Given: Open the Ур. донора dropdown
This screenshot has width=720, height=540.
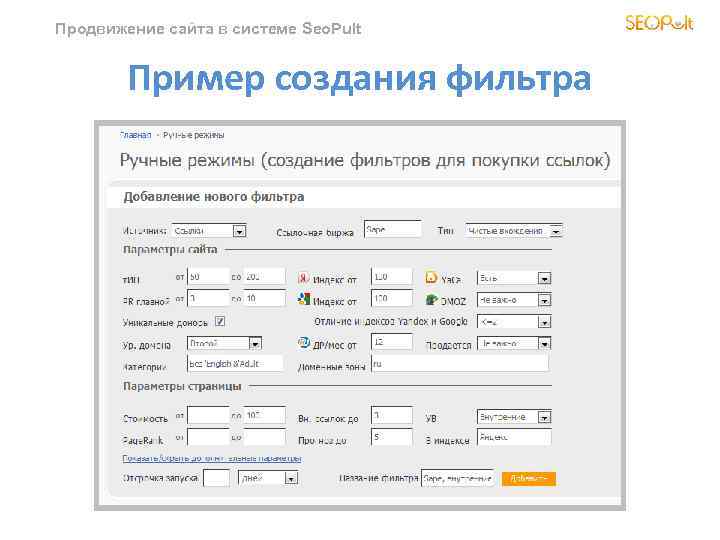Looking at the screenshot, I should click(224, 343).
